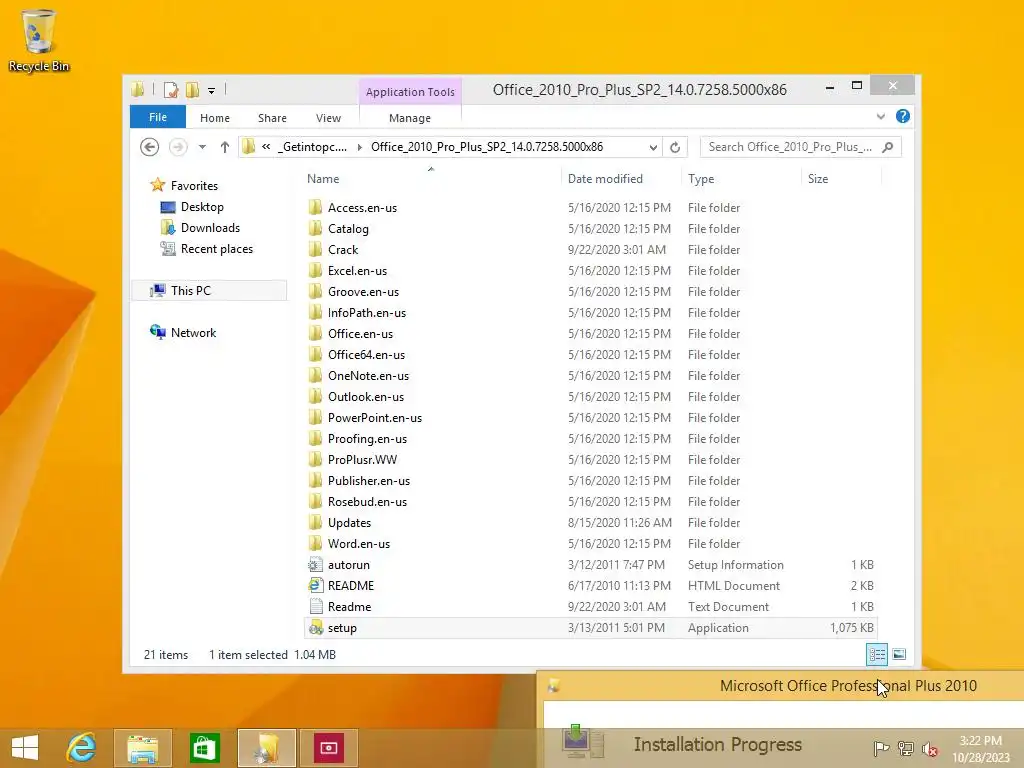Select the Updates folder icon

click(x=315, y=522)
